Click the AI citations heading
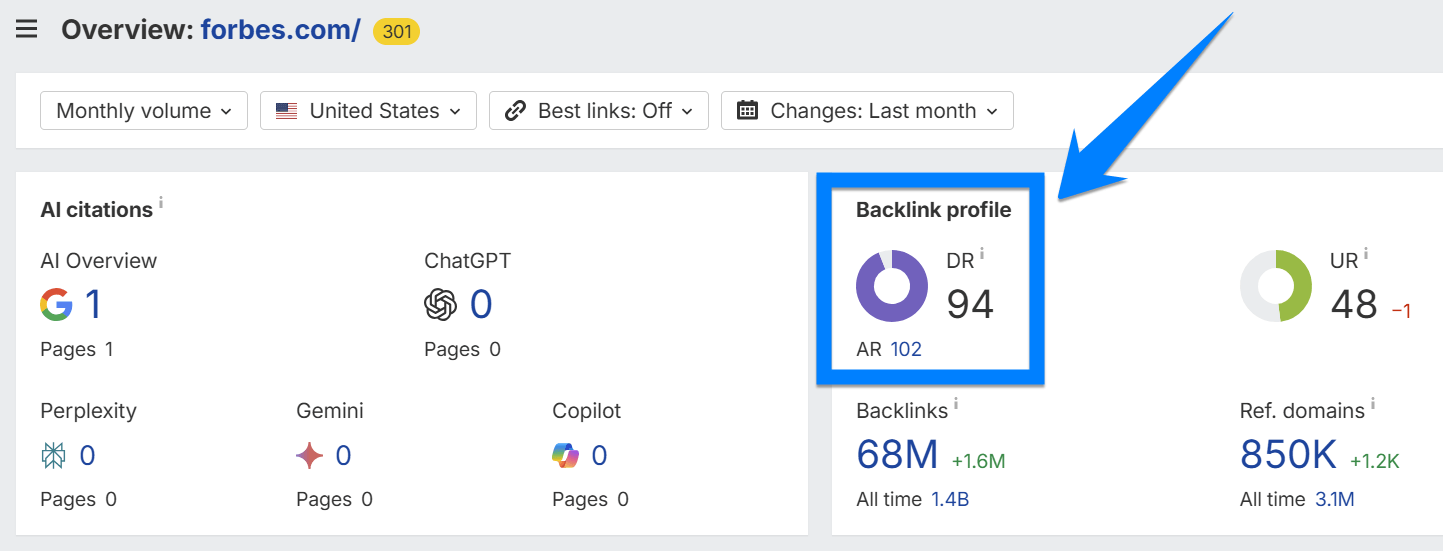This screenshot has height=551, width=1443. [x=96, y=210]
